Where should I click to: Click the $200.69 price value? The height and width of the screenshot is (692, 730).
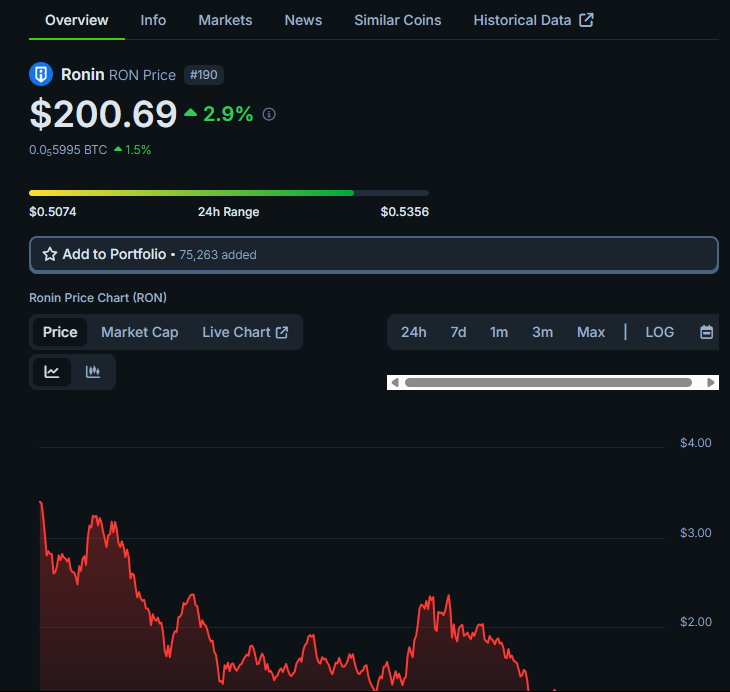click(x=103, y=114)
